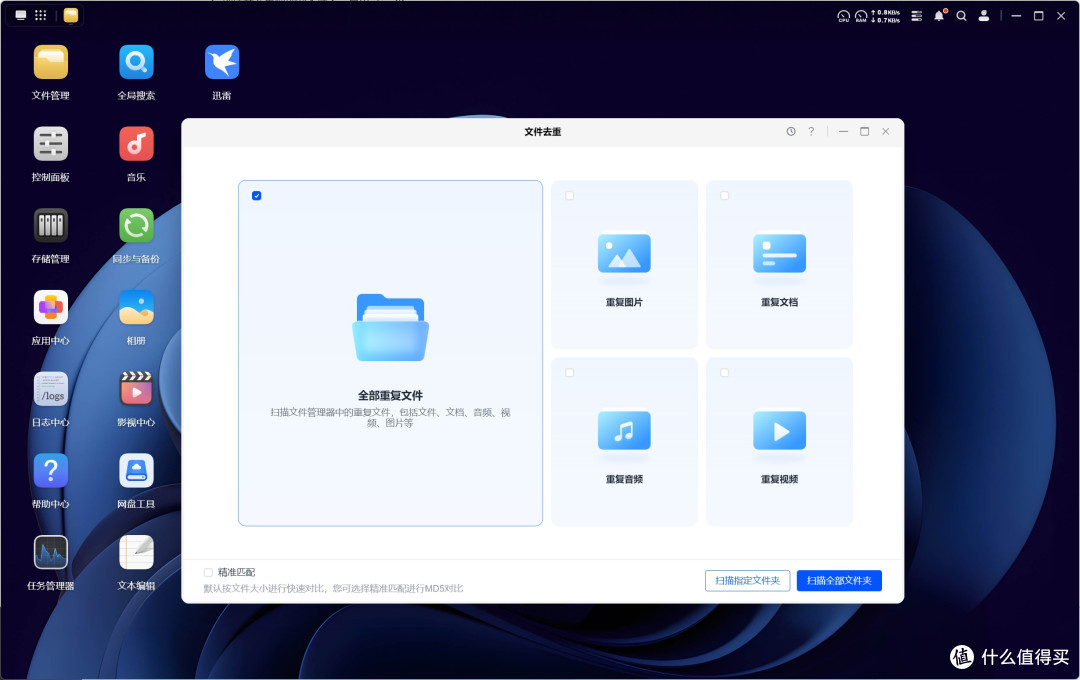Check the 重复文档 checkbox
1080x680 pixels.
[x=725, y=196]
